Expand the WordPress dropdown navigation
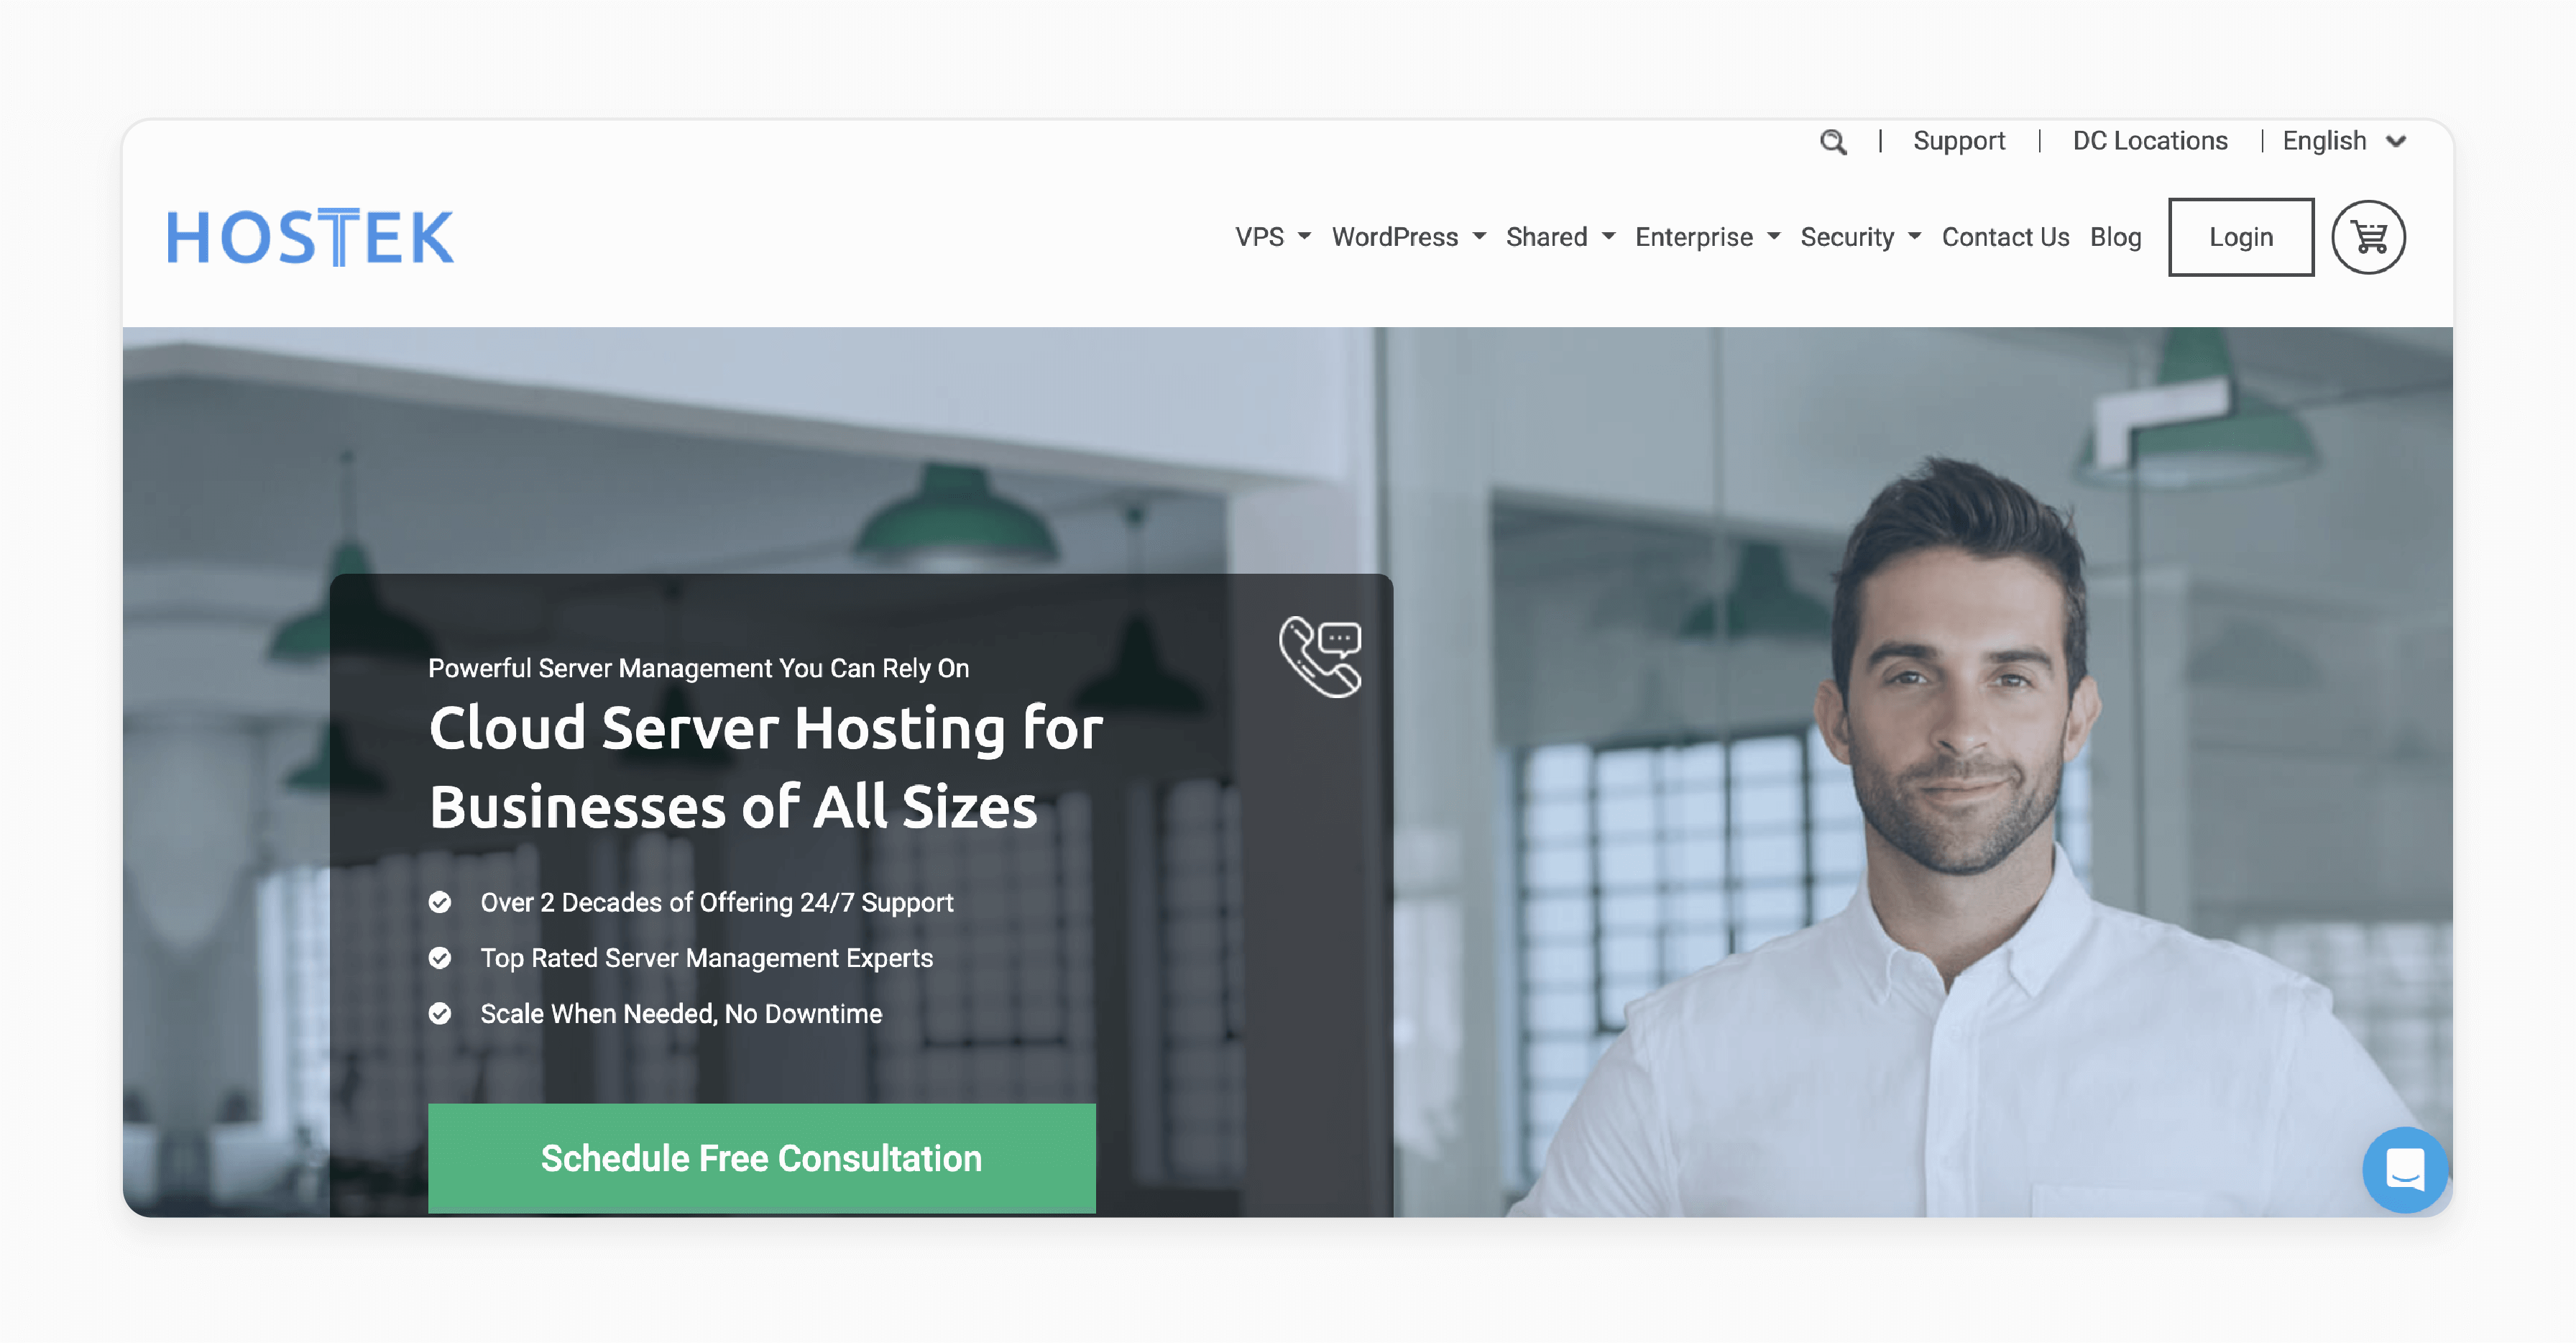 coord(1407,237)
